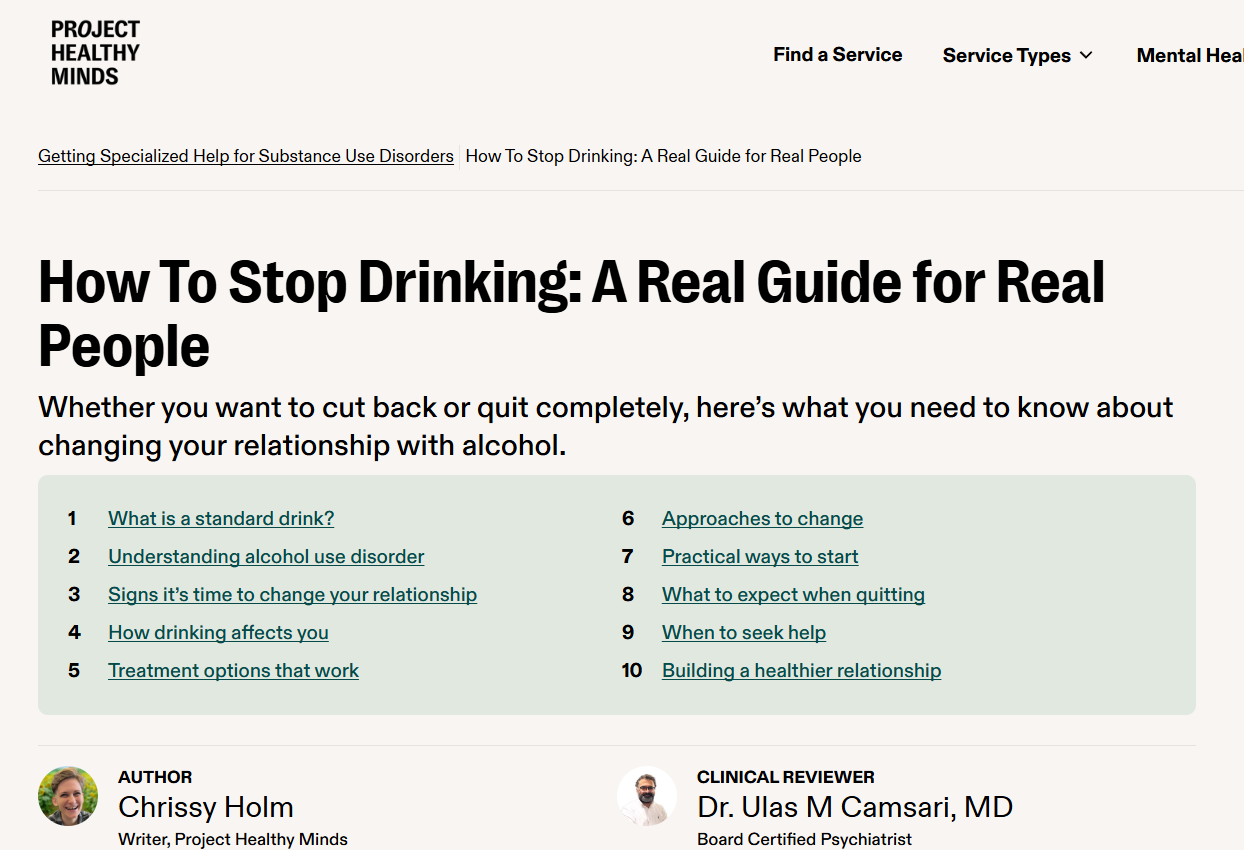Screen dimensions: 1244x850
Task: Open the Mental Health navigation item
Action: [x=1189, y=55]
